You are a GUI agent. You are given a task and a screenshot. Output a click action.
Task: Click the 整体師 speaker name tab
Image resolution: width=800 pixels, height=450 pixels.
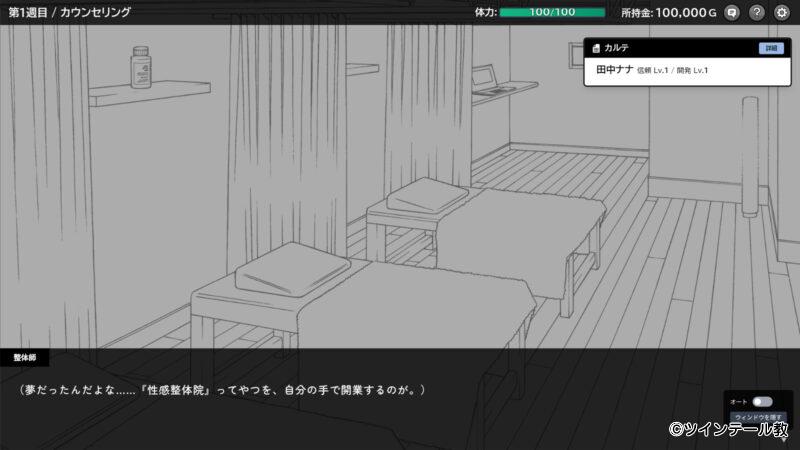(25, 357)
